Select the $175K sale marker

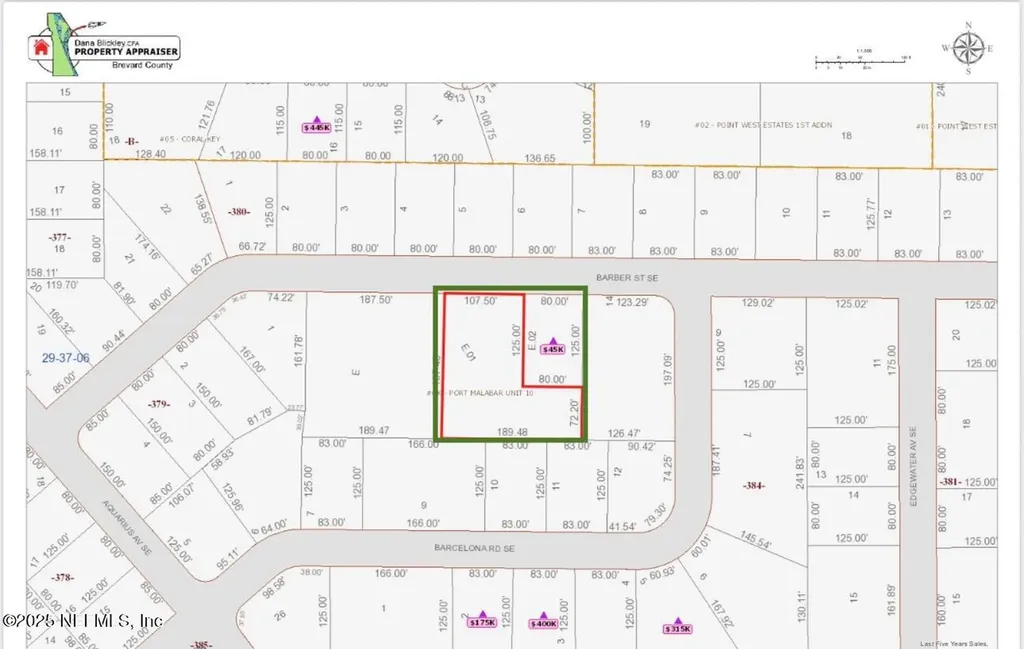click(483, 620)
